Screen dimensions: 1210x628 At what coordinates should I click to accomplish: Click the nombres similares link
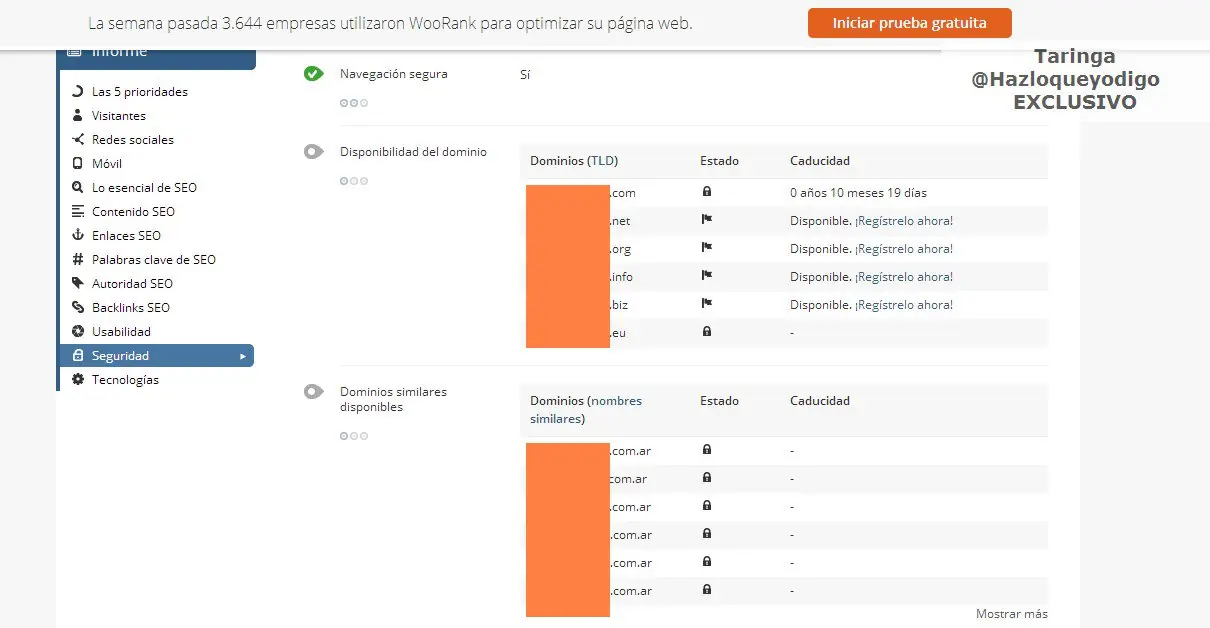(x=586, y=410)
